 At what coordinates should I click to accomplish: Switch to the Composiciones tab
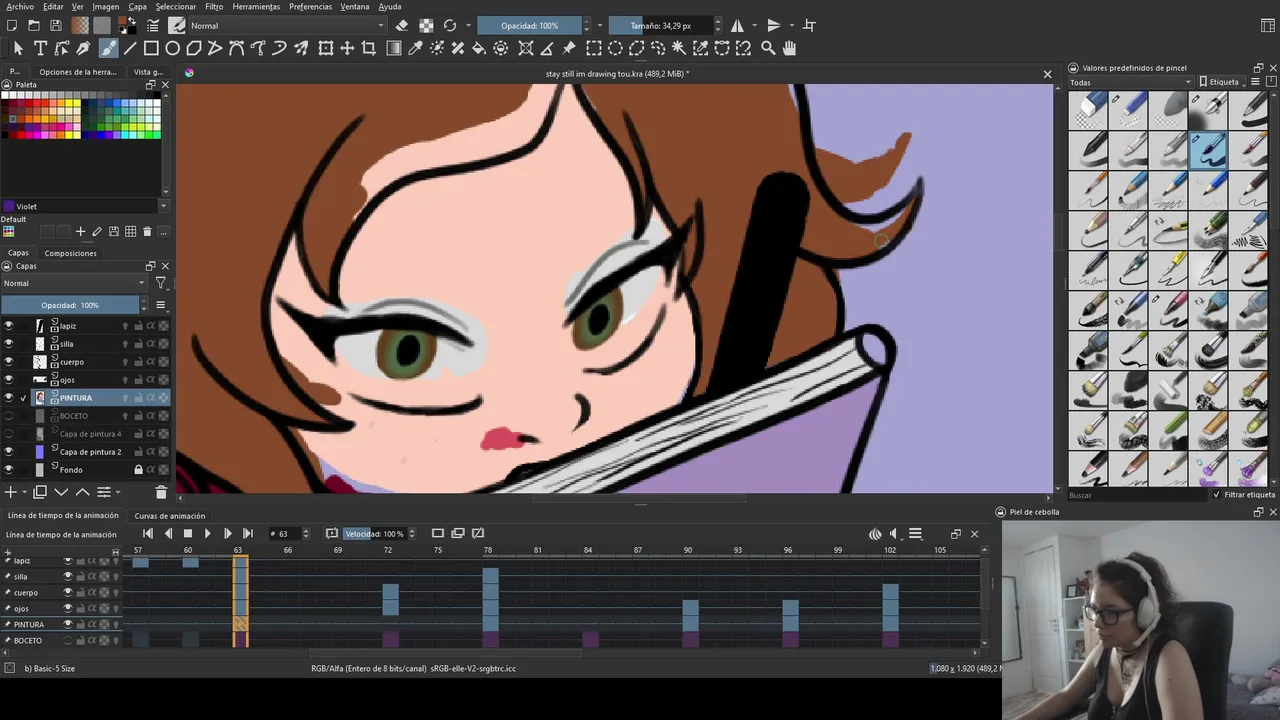[70, 253]
